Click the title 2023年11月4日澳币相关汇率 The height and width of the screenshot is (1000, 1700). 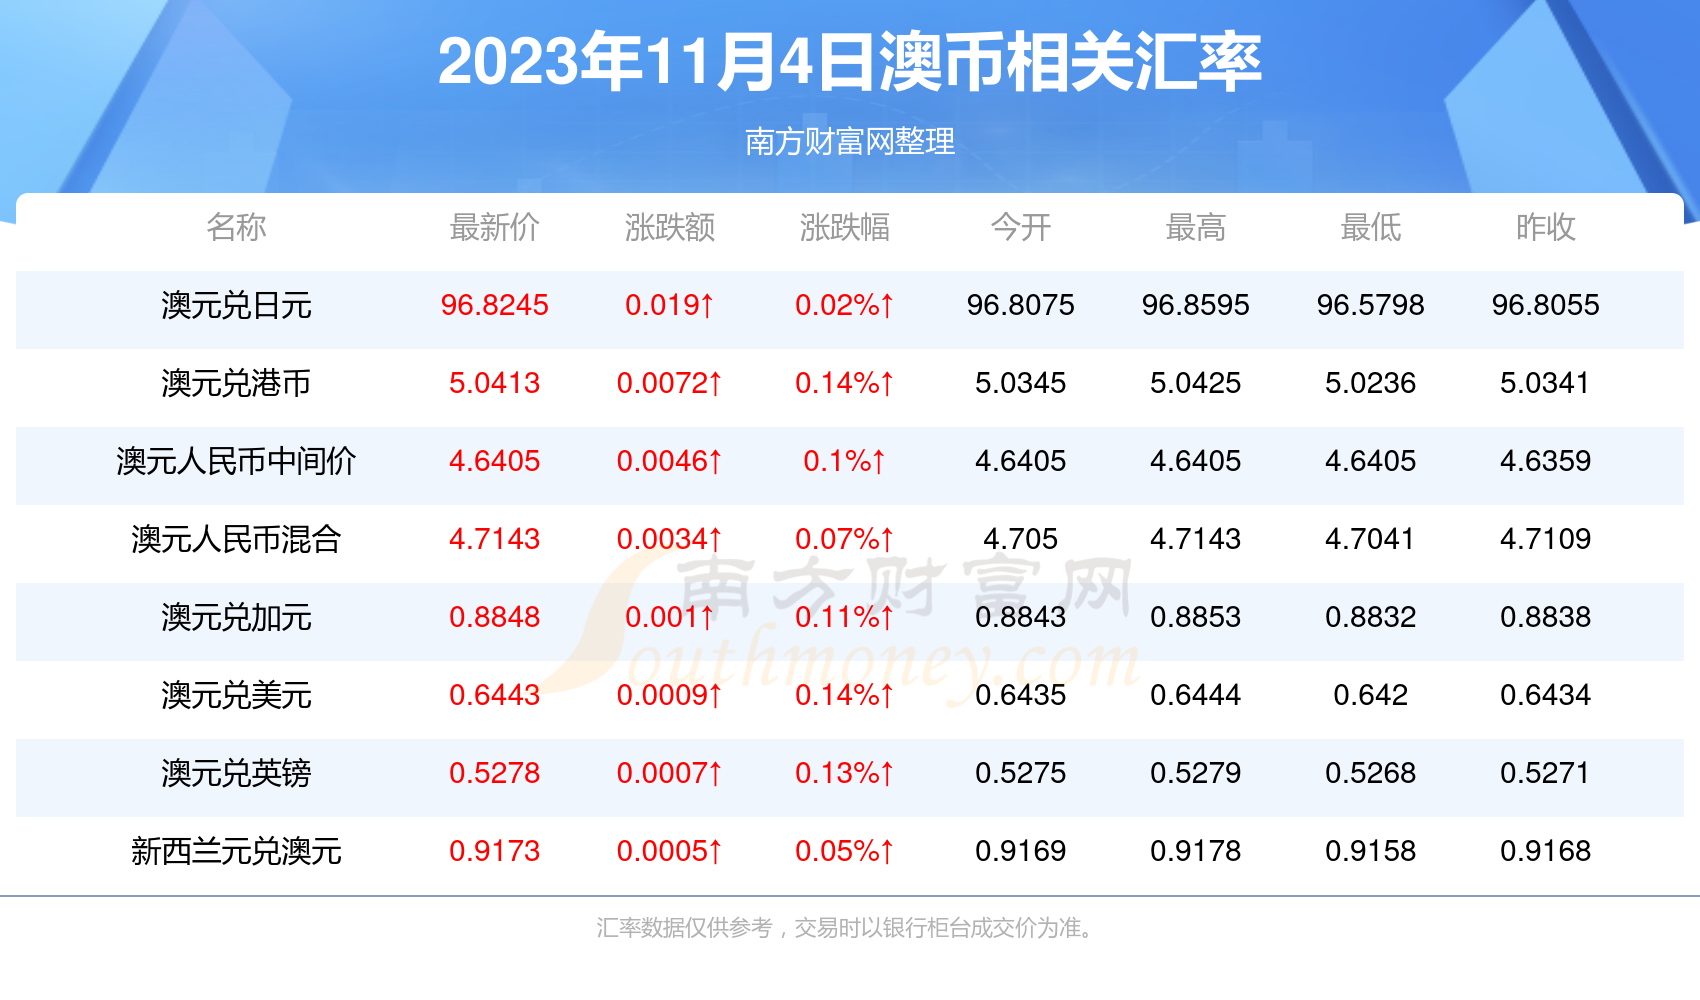[850, 62]
